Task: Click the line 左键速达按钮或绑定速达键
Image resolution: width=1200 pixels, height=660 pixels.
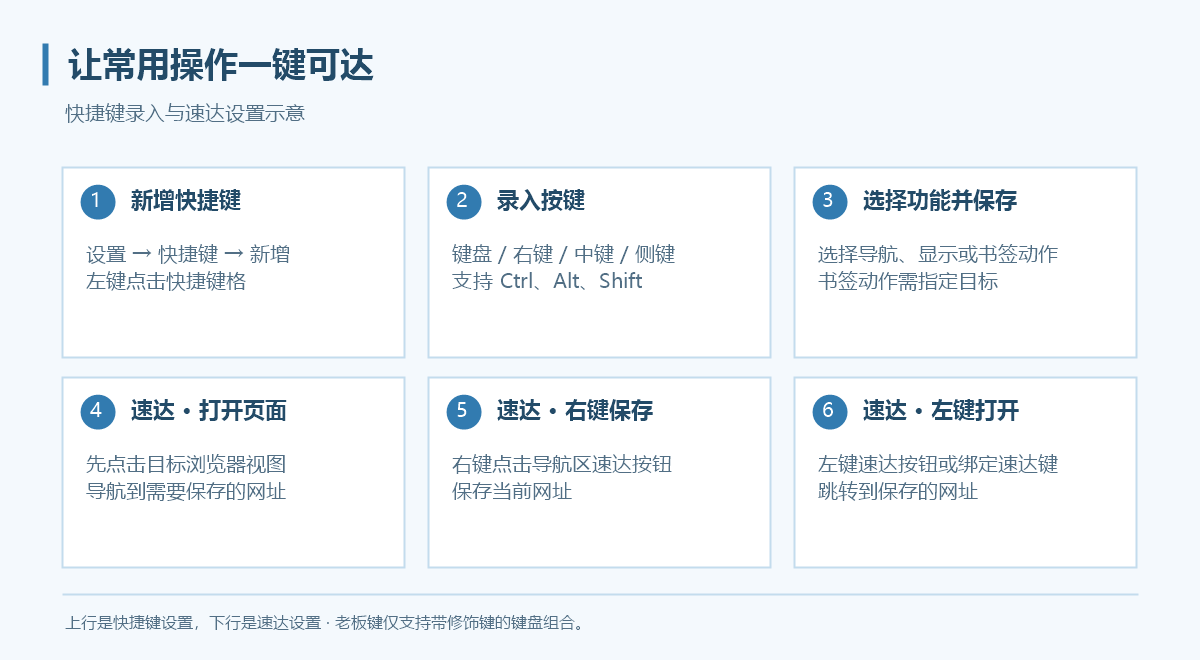Action: click(x=938, y=465)
